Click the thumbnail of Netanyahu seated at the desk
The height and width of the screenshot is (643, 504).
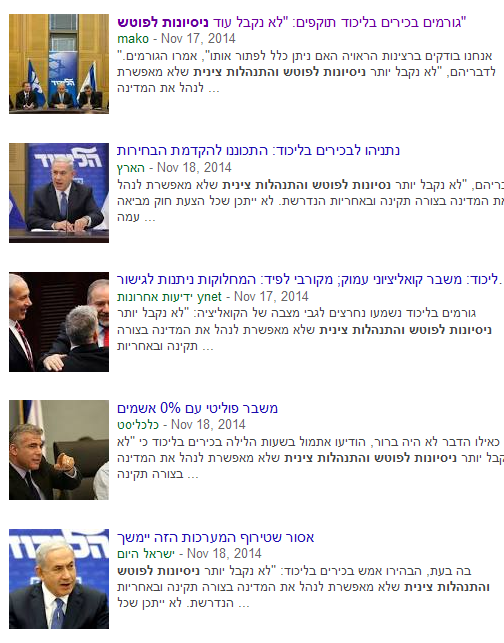pos(59,193)
